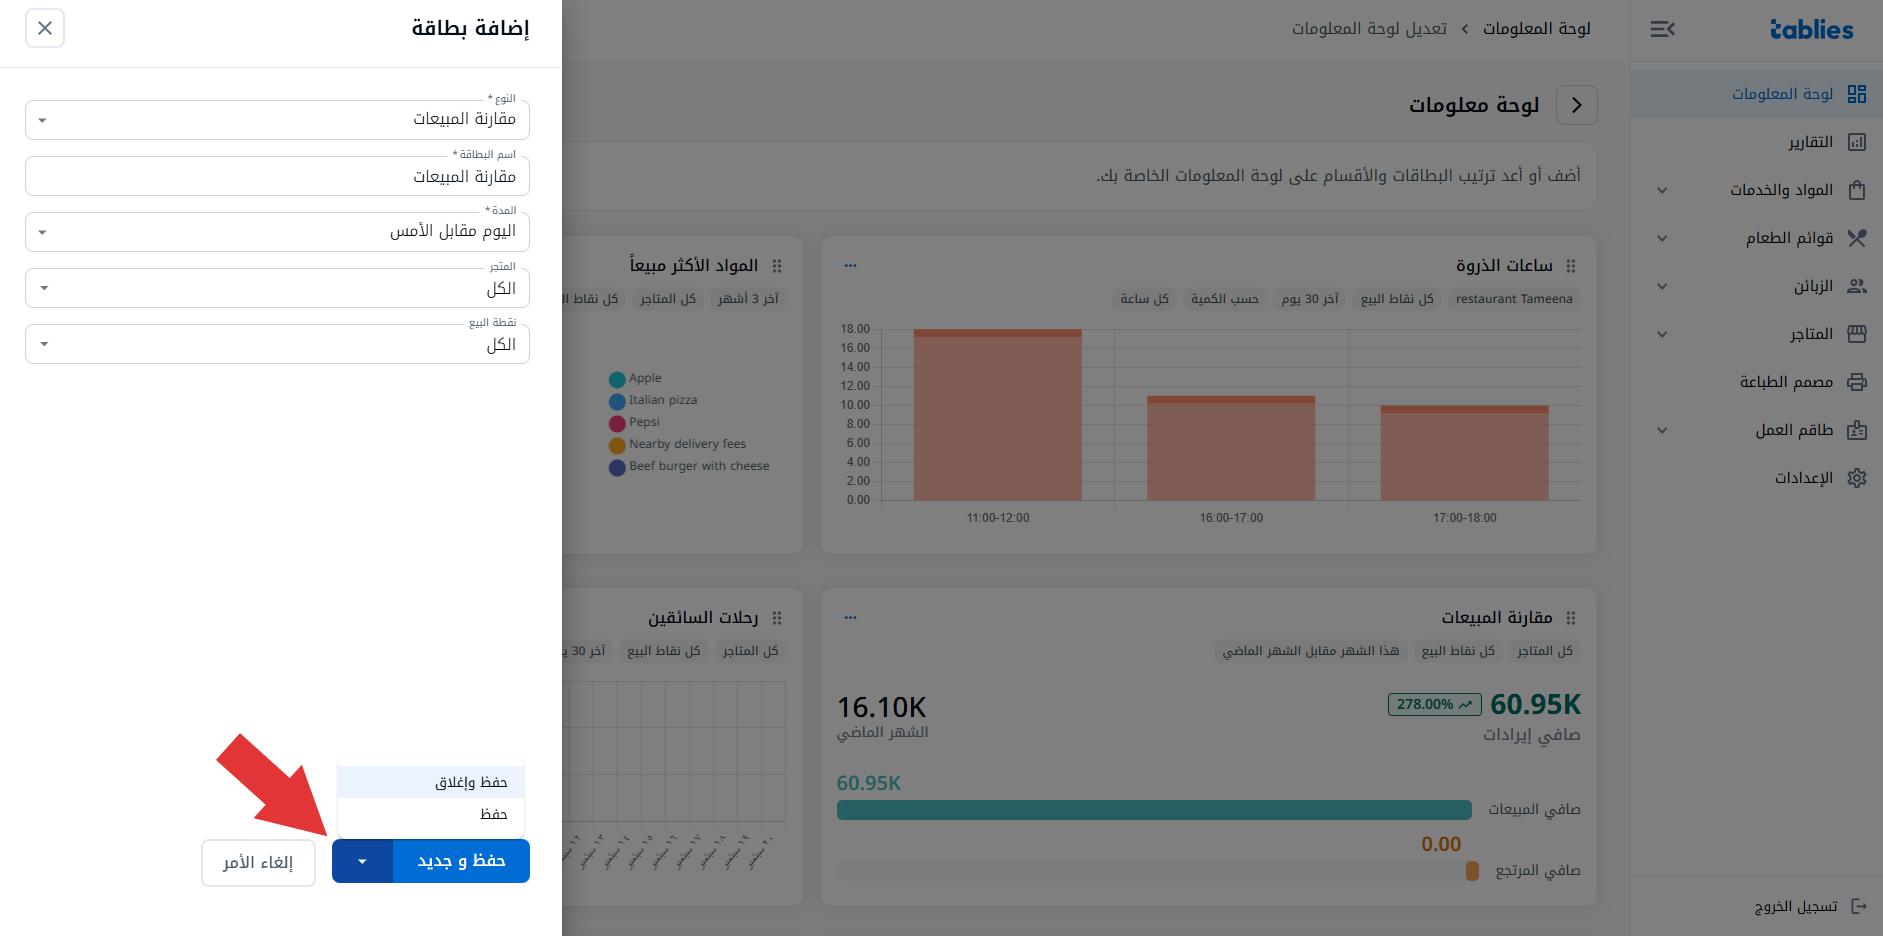Screen dimensions: 1883x936
Task: Click the tablies logo
Action: 1811,30
